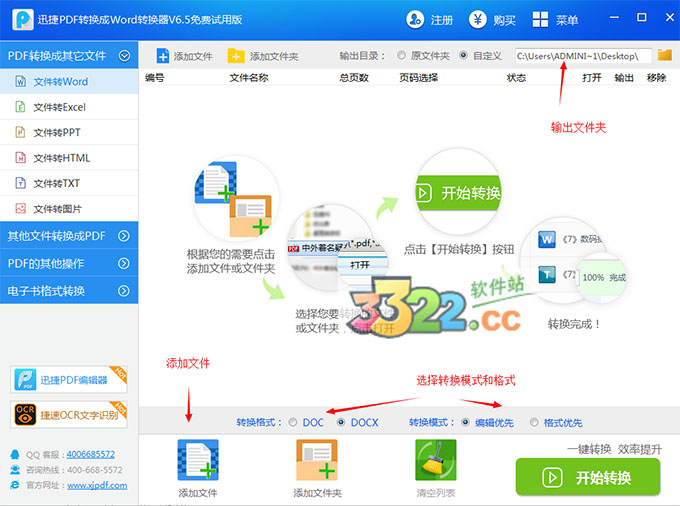Select 文件转HTML menu item
Screen dimensions: 680x506
pyautogui.click(x=69, y=158)
